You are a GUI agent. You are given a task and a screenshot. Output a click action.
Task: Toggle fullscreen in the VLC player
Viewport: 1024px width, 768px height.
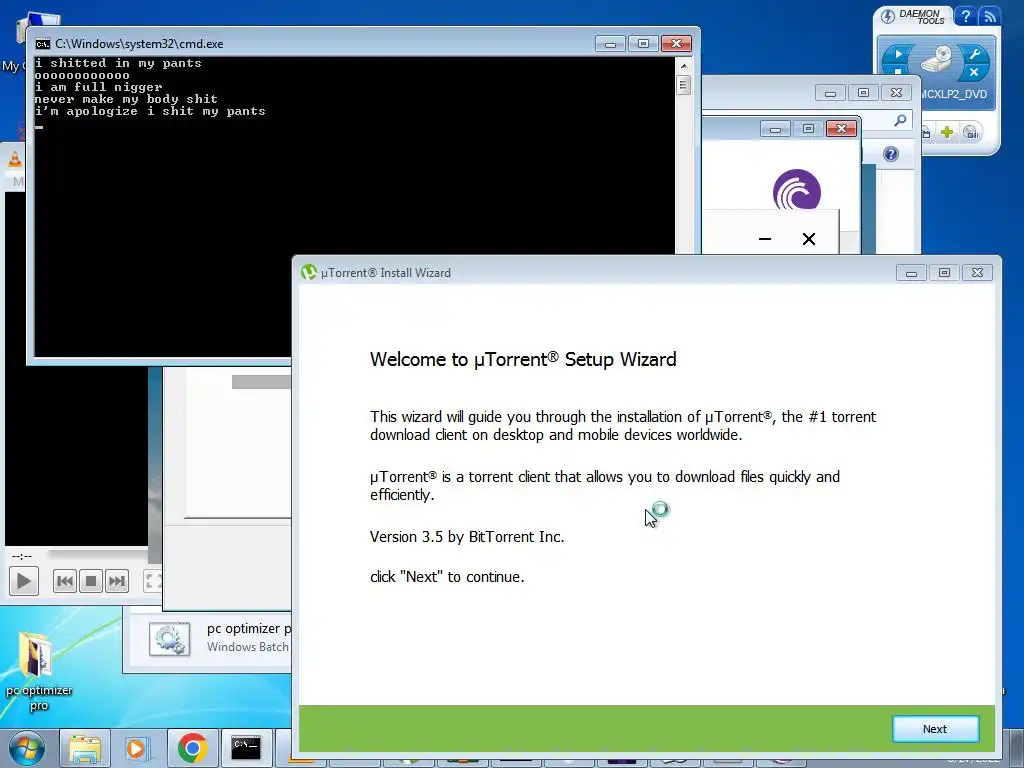point(152,581)
